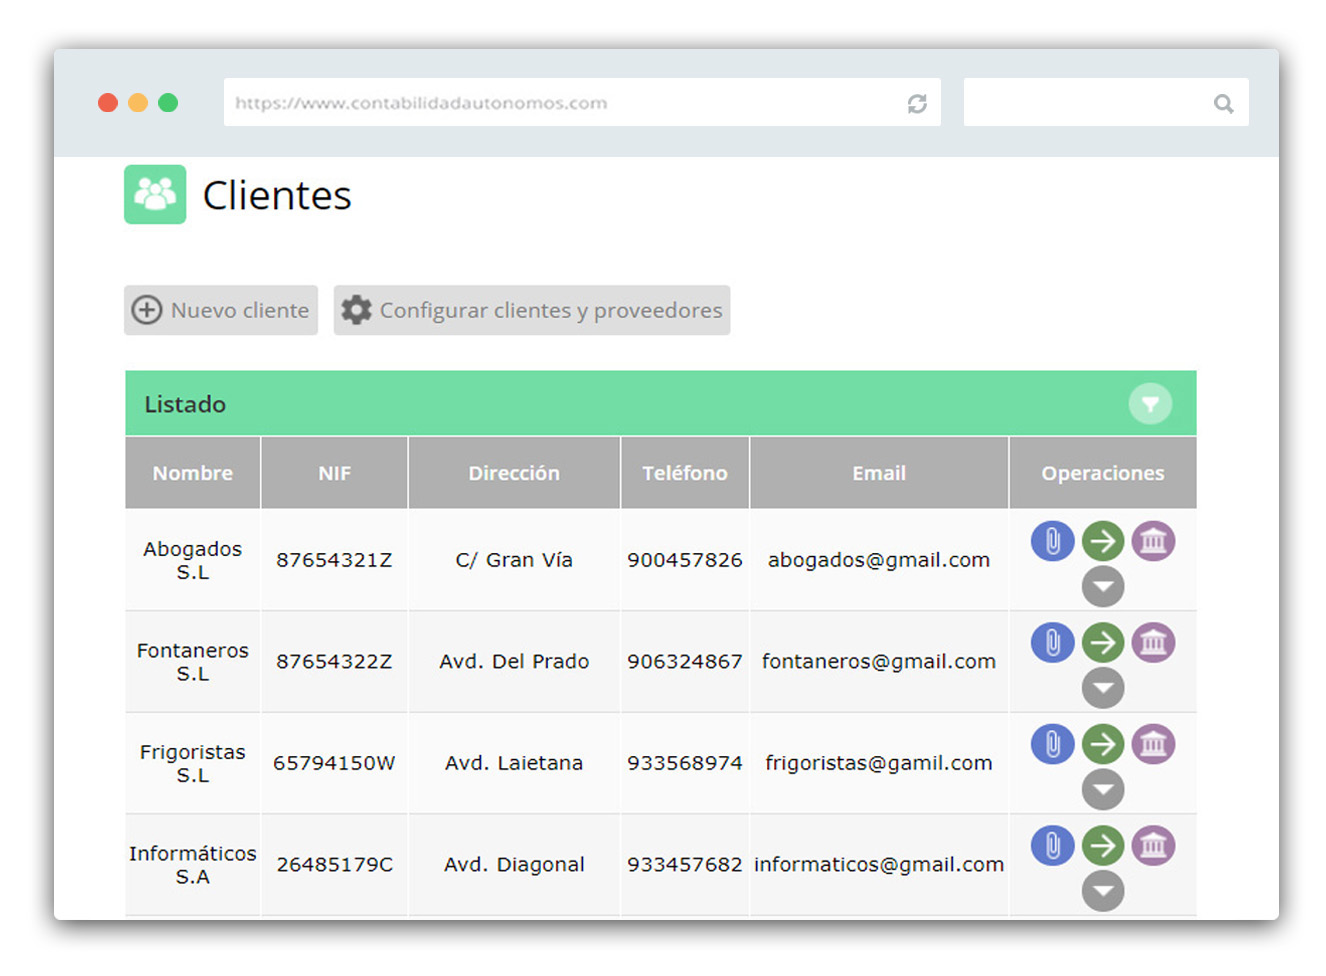Select the Frigoristas S.L name cell
1326x976 pixels.
coord(193,763)
